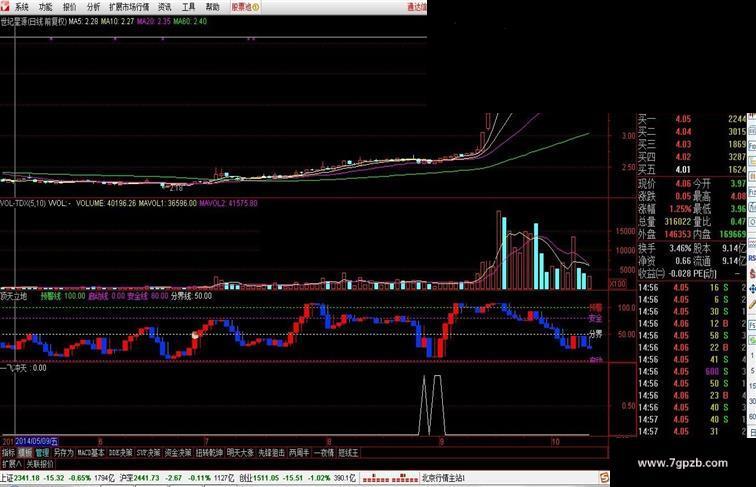Image resolution: width=756 pixels, height=487 pixels.
Task: Switch to the 明天大涨 template
Action: (240, 452)
